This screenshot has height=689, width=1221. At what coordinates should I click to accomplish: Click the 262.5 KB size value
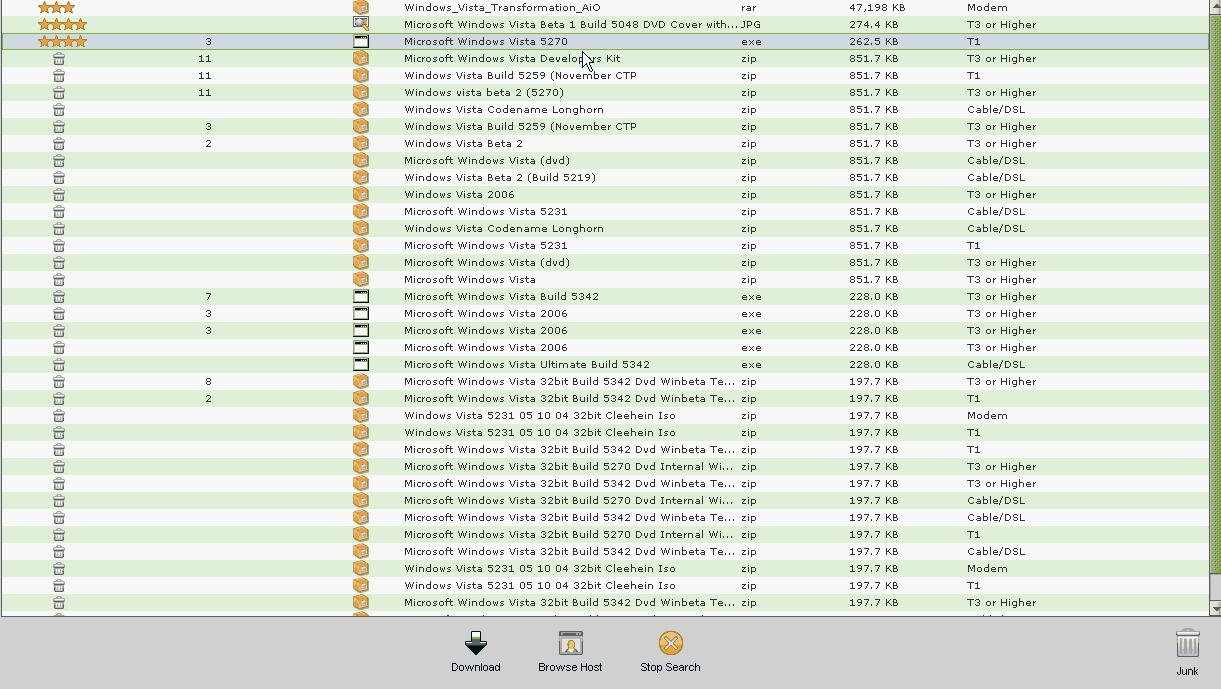coord(873,41)
